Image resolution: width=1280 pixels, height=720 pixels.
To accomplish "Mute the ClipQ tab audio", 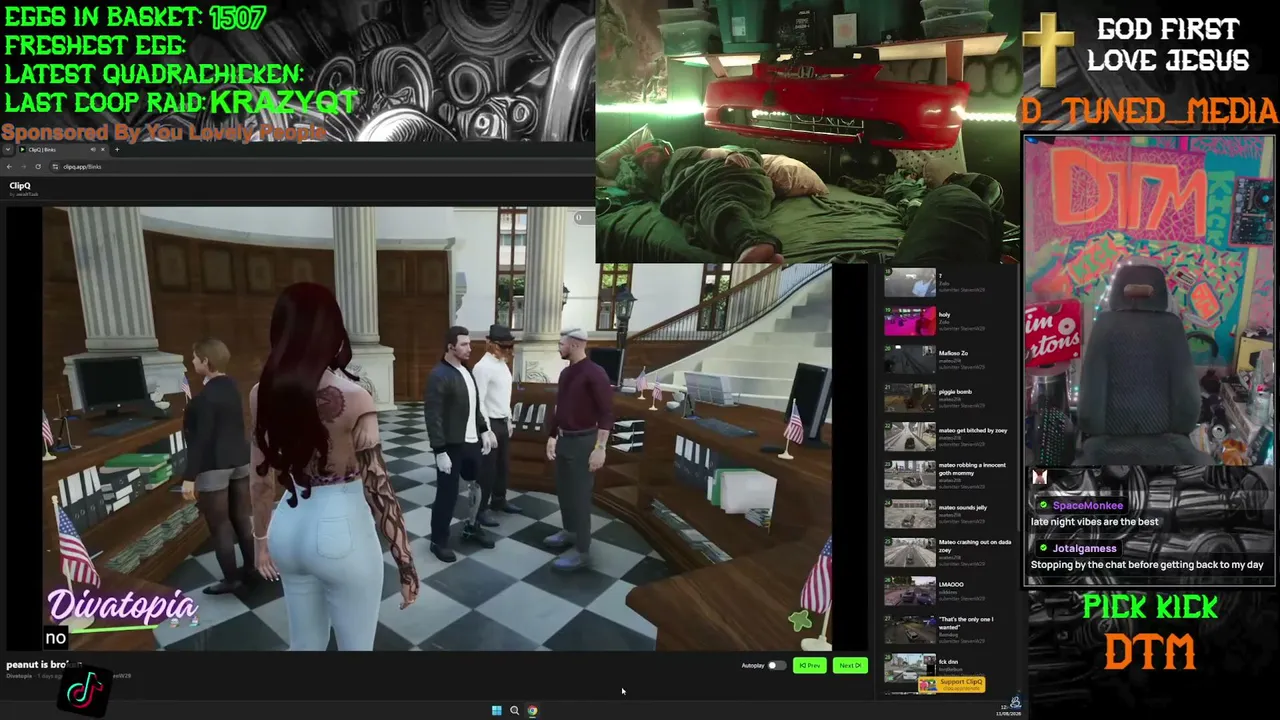I will pyautogui.click(x=93, y=150).
